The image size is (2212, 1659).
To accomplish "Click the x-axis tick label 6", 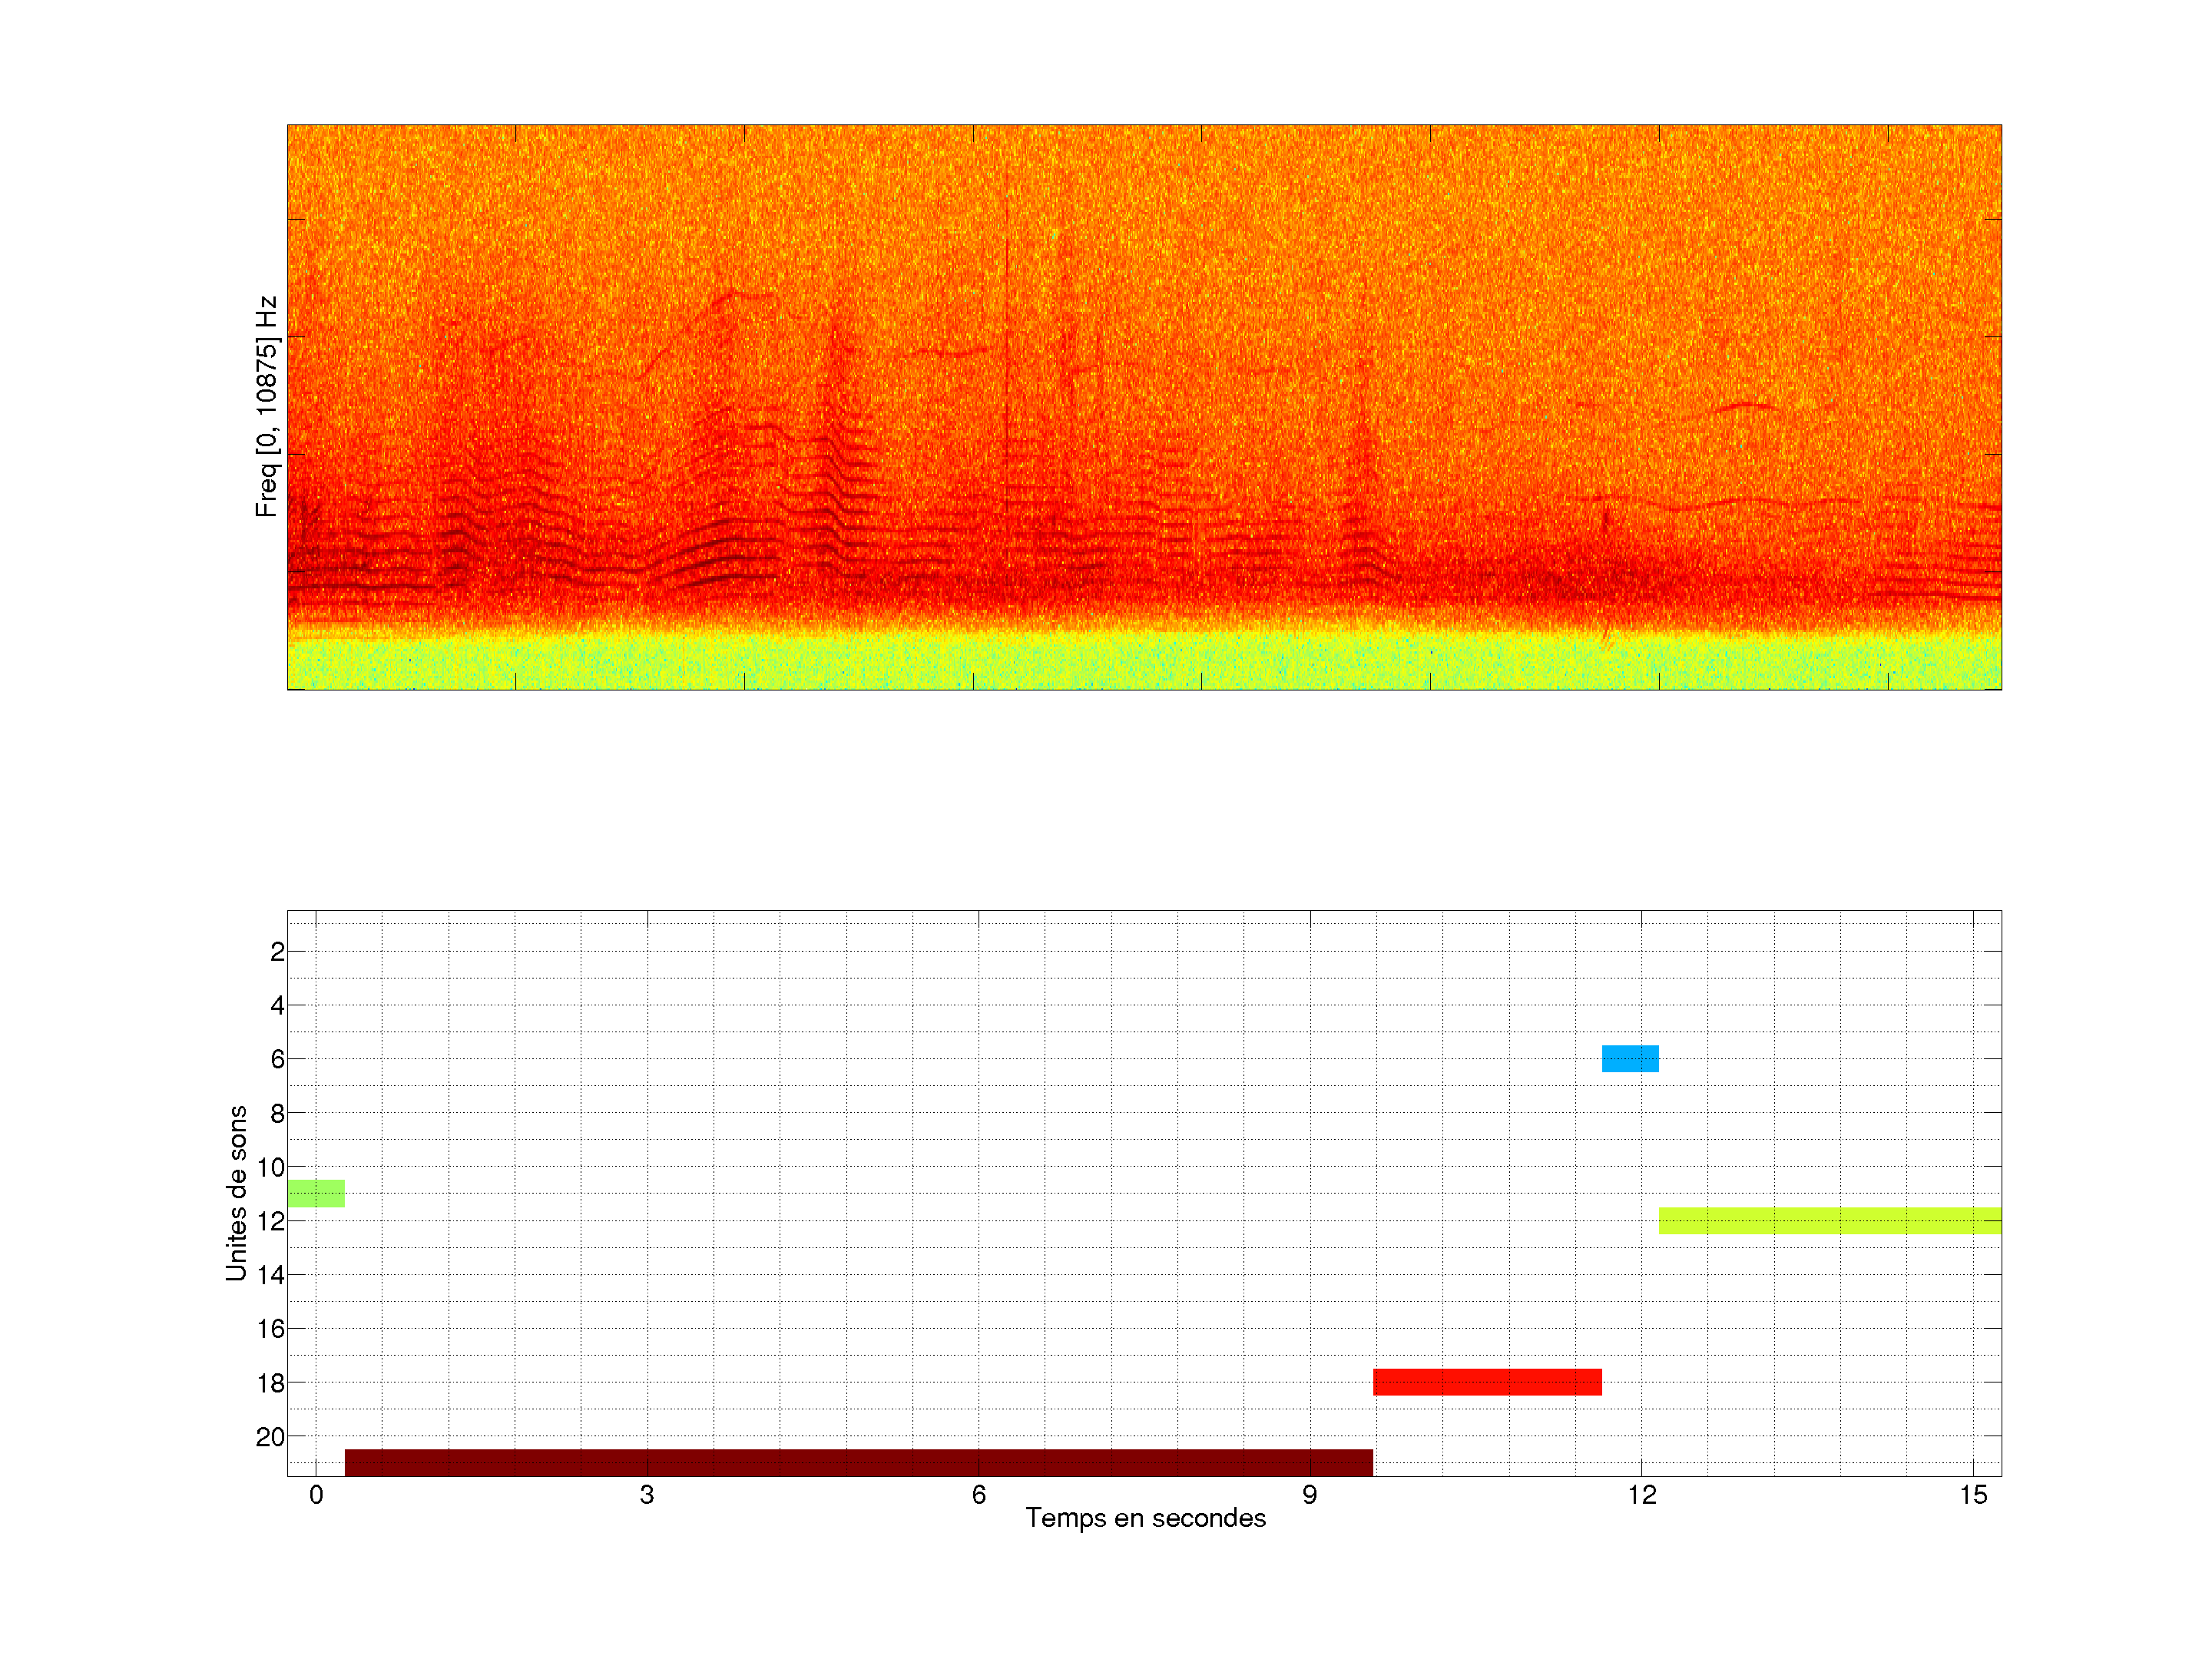I will coord(978,1495).
